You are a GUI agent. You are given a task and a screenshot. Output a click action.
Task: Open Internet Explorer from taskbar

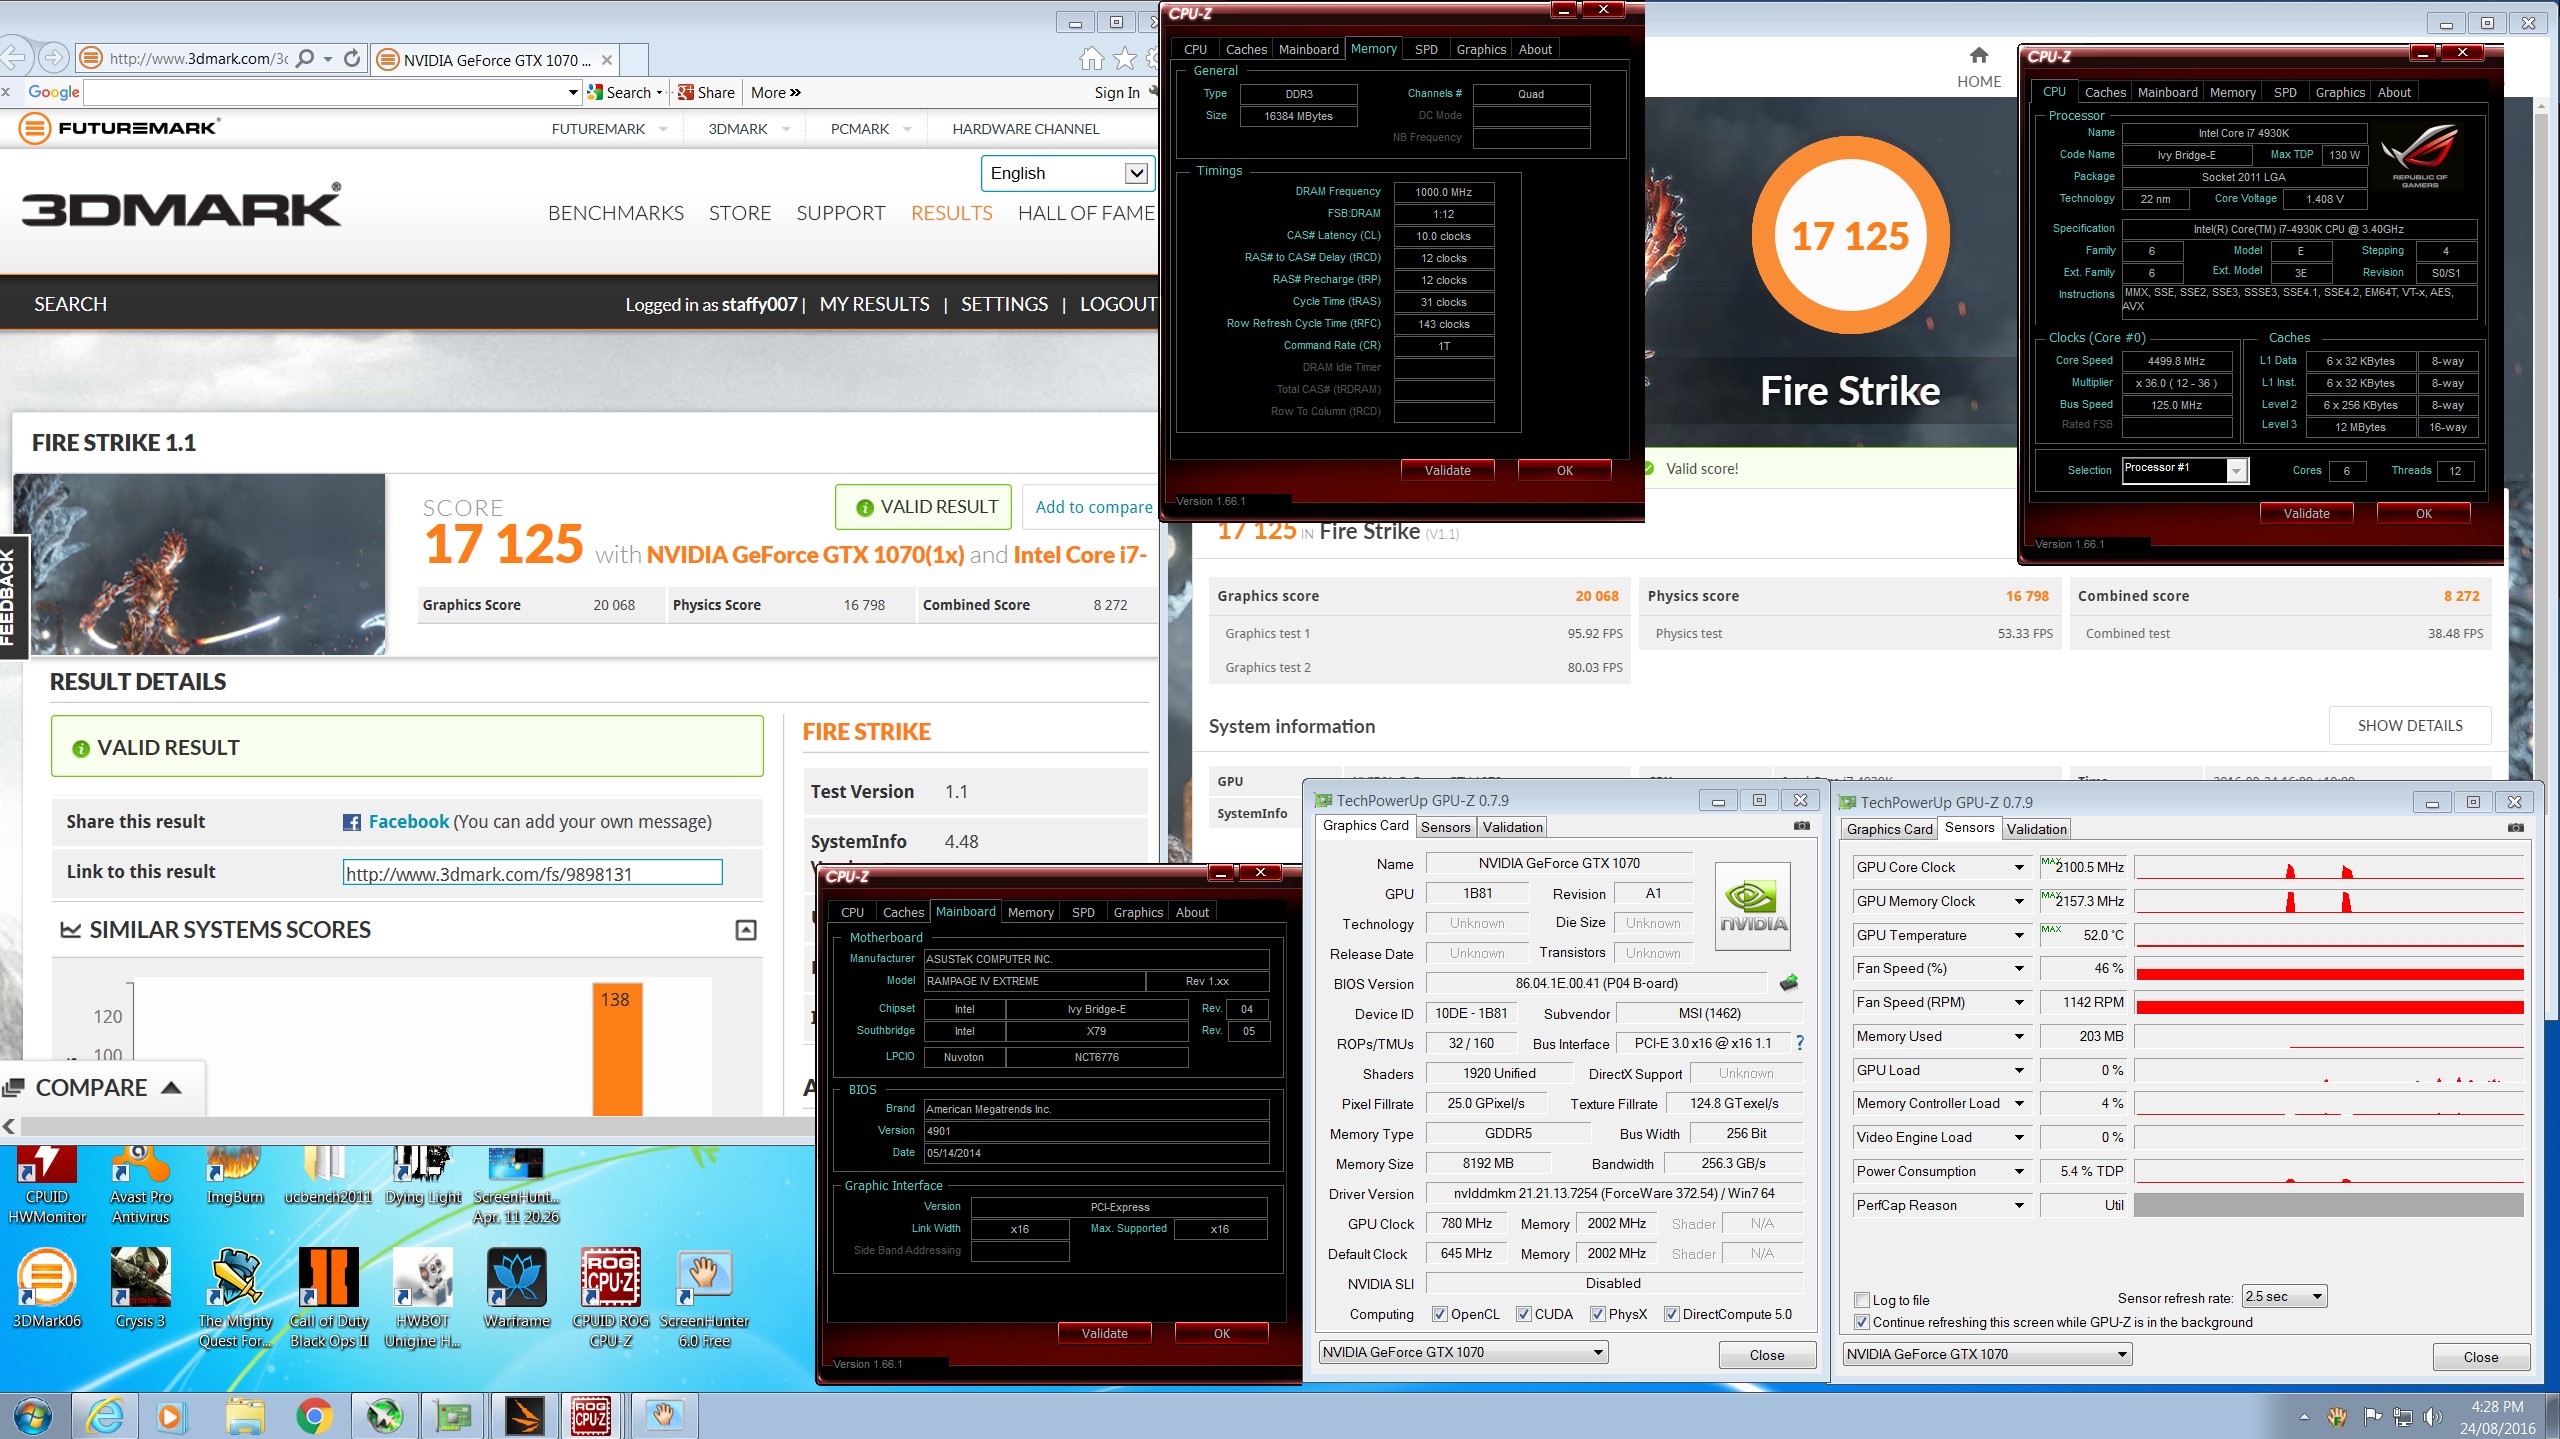tap(104, 1415)
